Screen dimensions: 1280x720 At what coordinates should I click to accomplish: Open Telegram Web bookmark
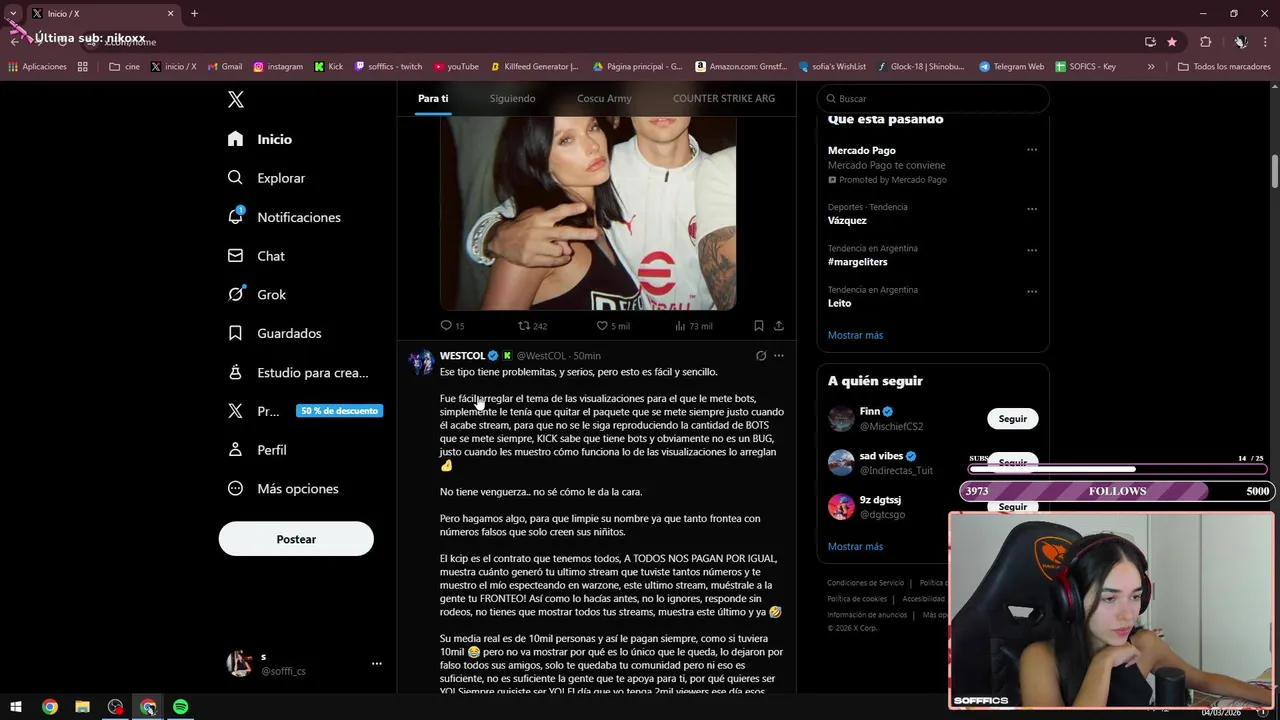pyautogui.click(x=1011, y=67)
